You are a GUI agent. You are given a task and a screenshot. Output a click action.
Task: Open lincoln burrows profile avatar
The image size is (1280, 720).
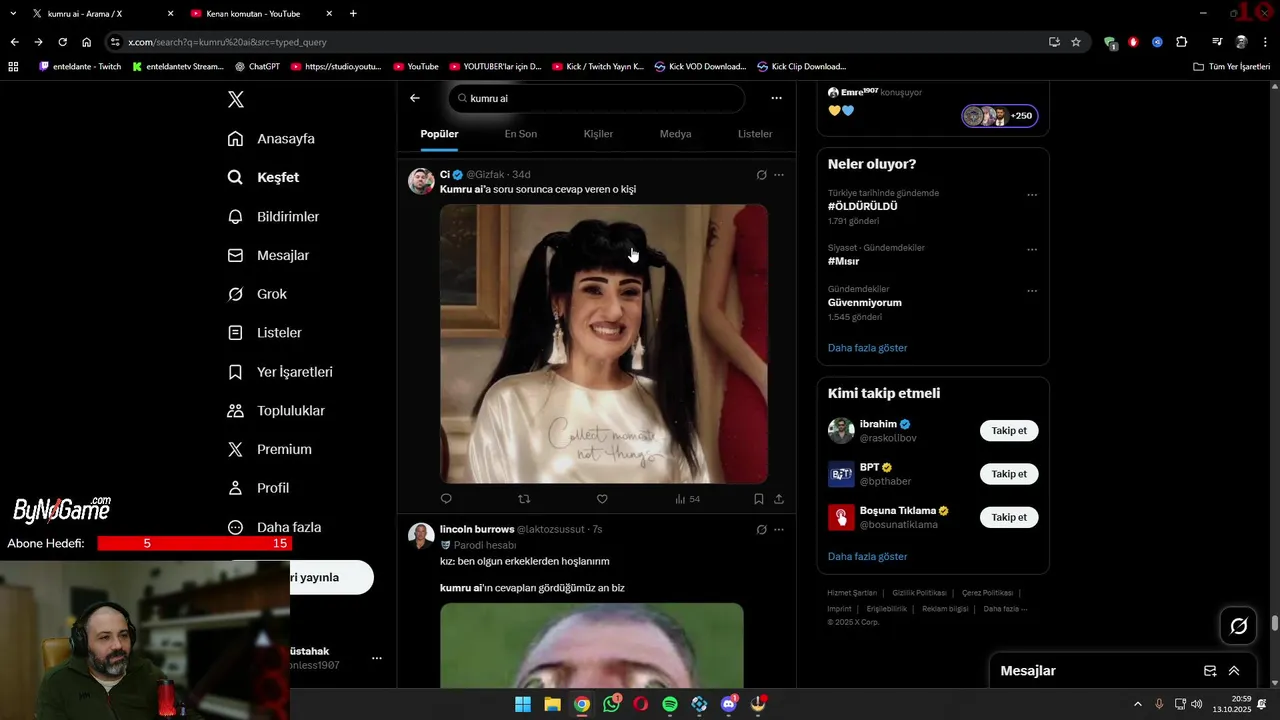pyautogui.click(x=421, y=536)
